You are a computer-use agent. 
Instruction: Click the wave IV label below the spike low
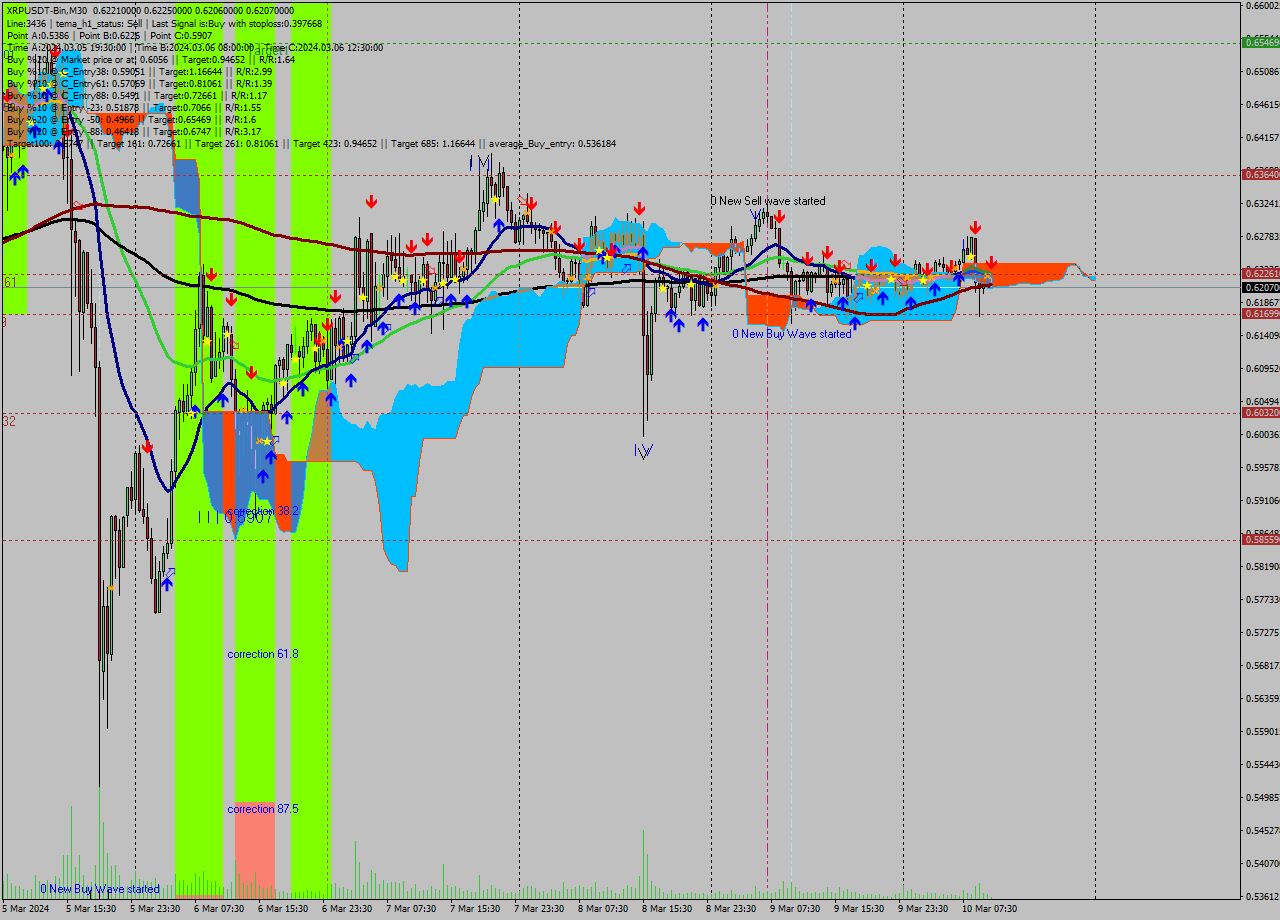643,451
